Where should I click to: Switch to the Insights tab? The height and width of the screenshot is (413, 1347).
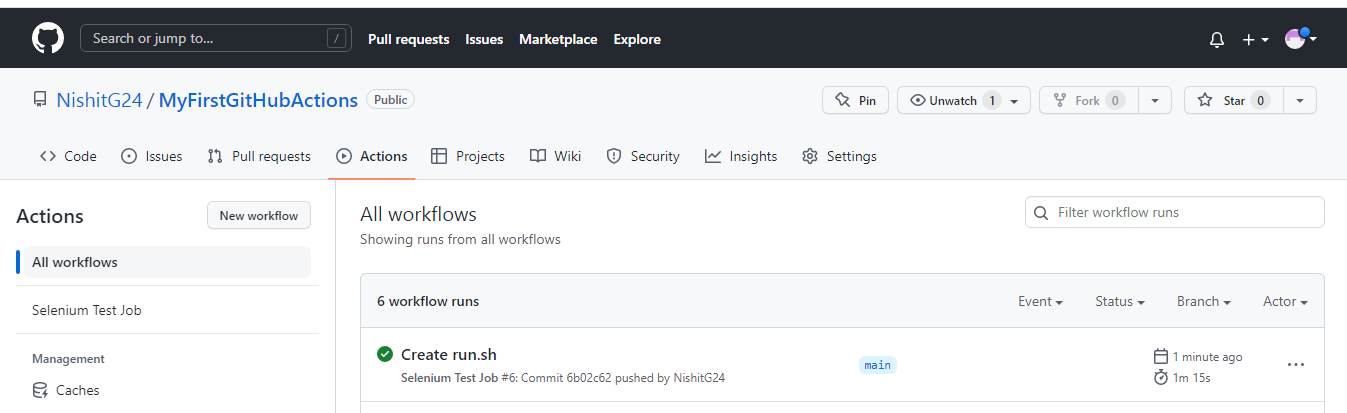click(741, 156)
